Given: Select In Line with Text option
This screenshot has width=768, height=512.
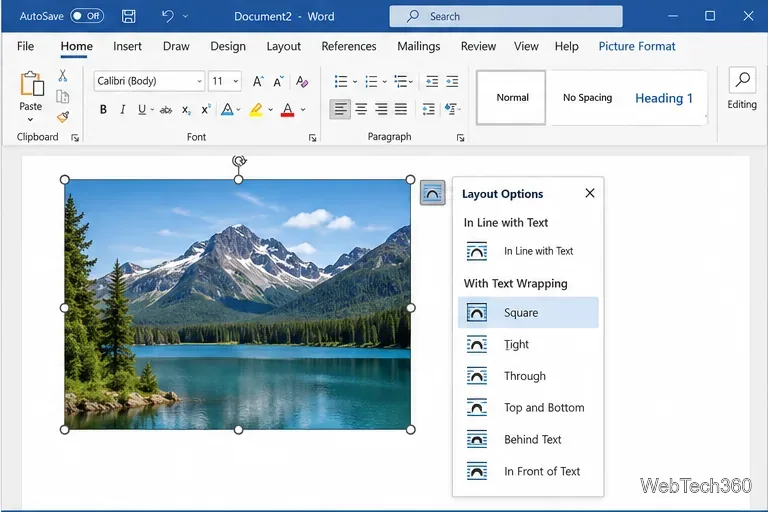Looking at the screenshot, I should point(528,251).
